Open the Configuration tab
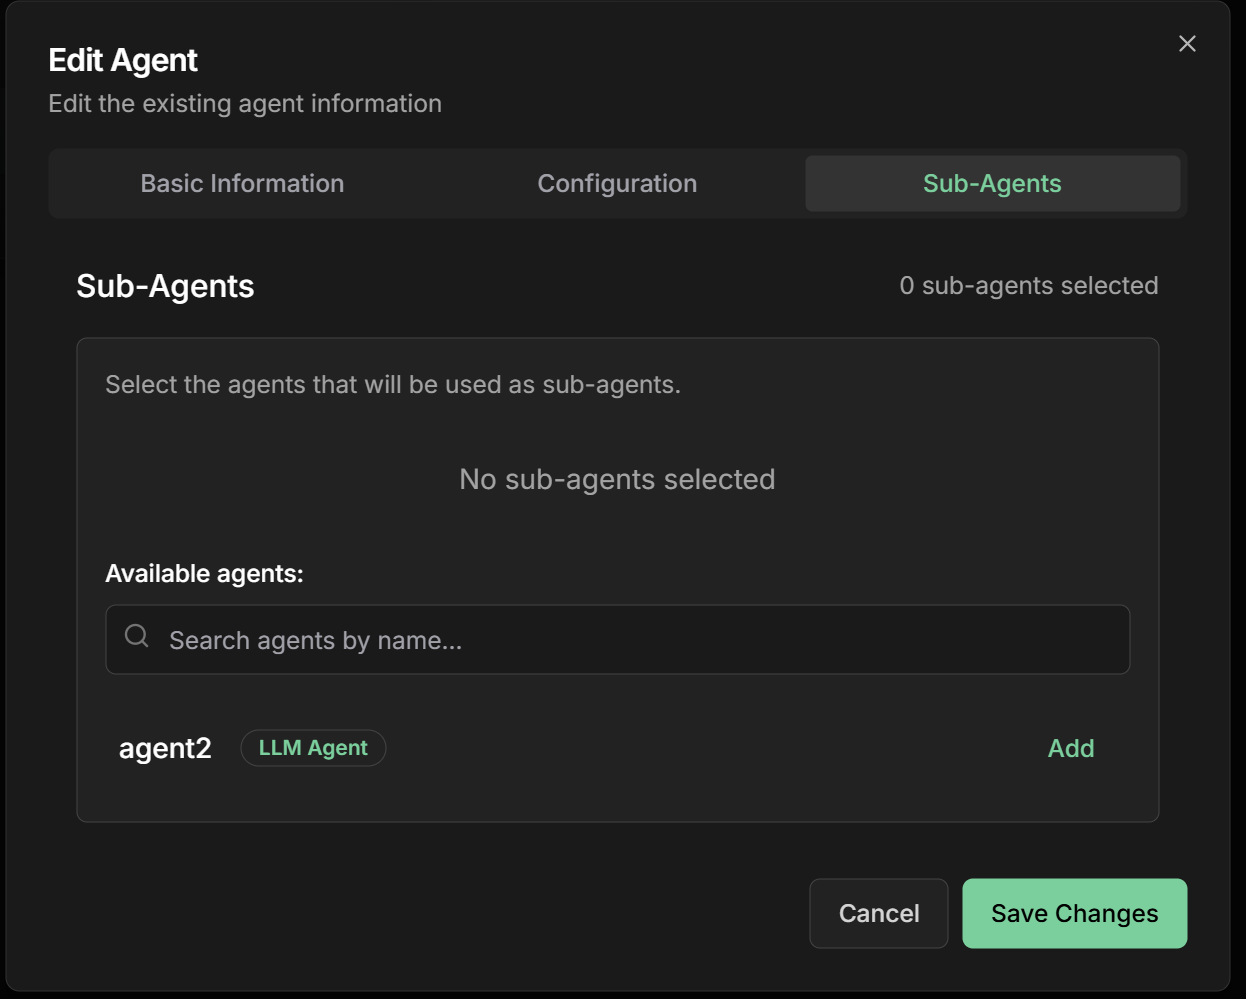 (x=617, y=183)
